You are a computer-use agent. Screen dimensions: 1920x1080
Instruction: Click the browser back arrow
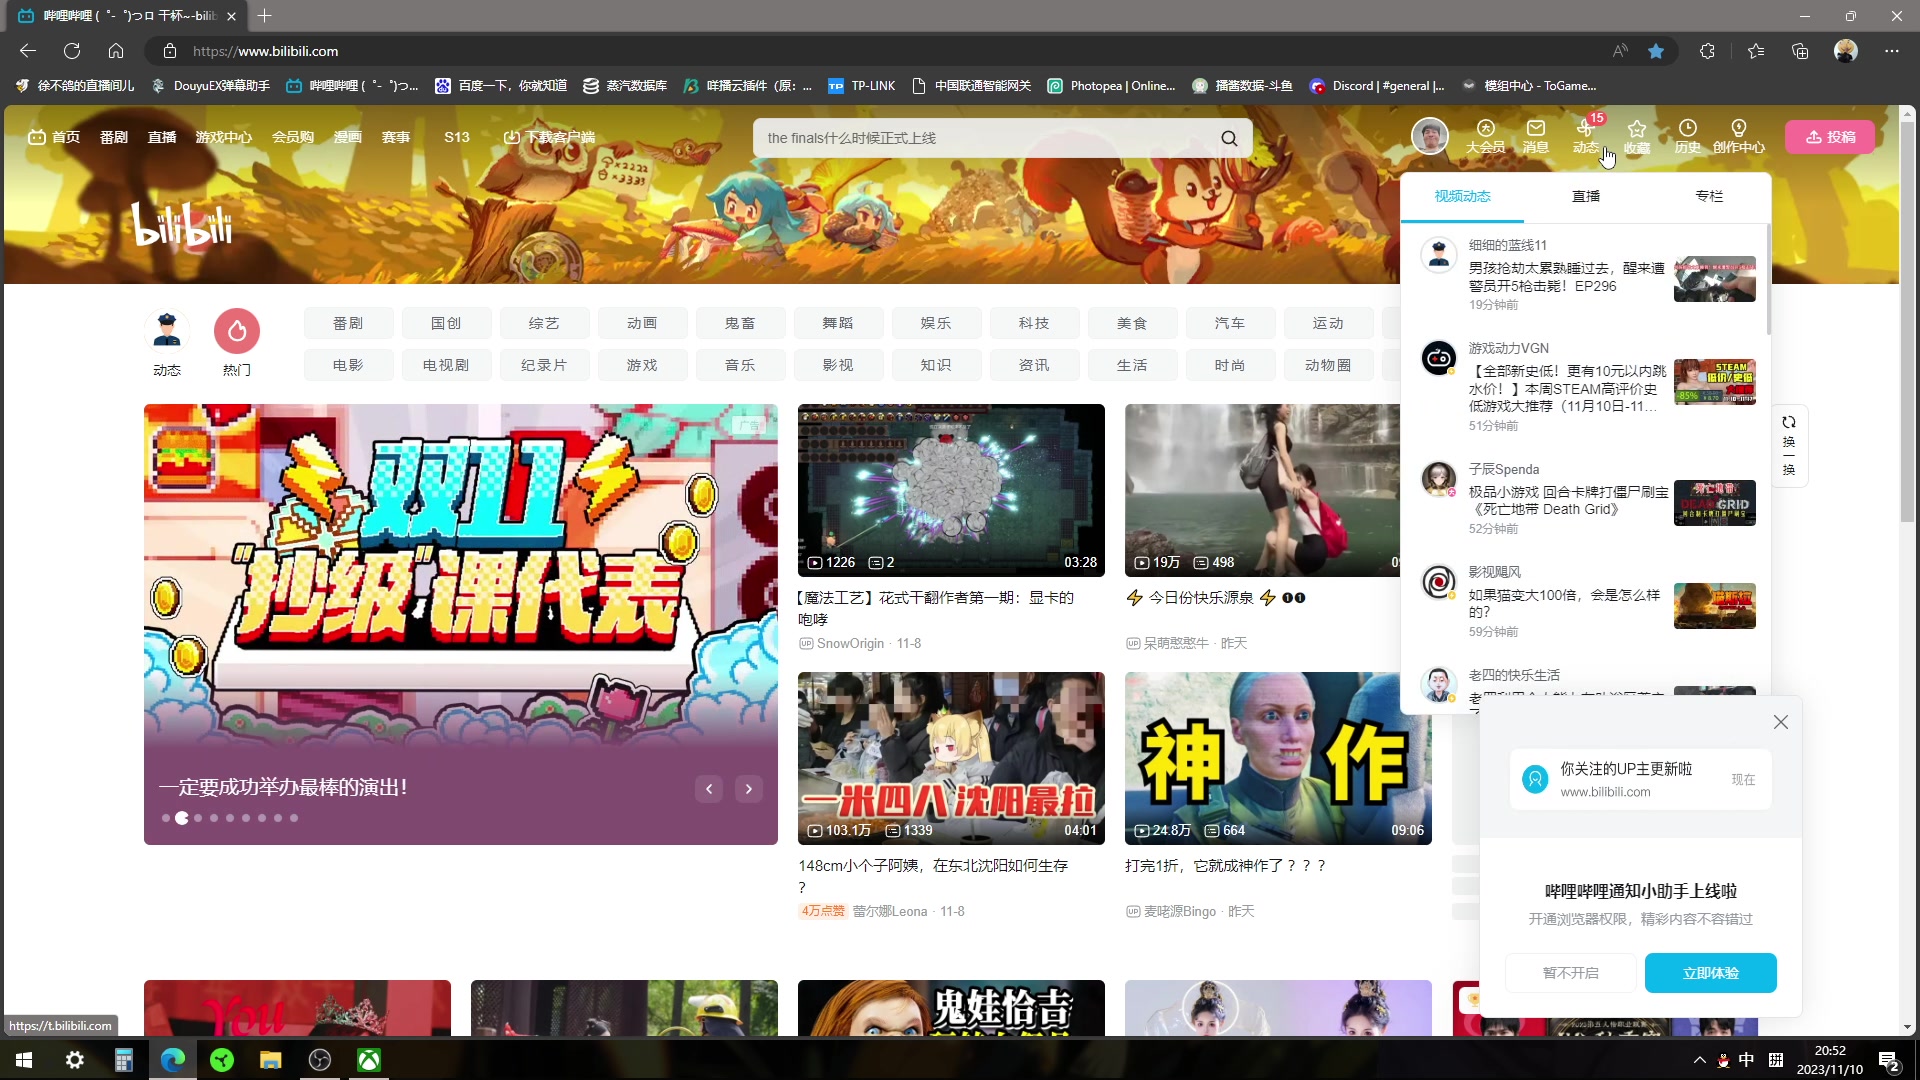(x=28, y=51)
